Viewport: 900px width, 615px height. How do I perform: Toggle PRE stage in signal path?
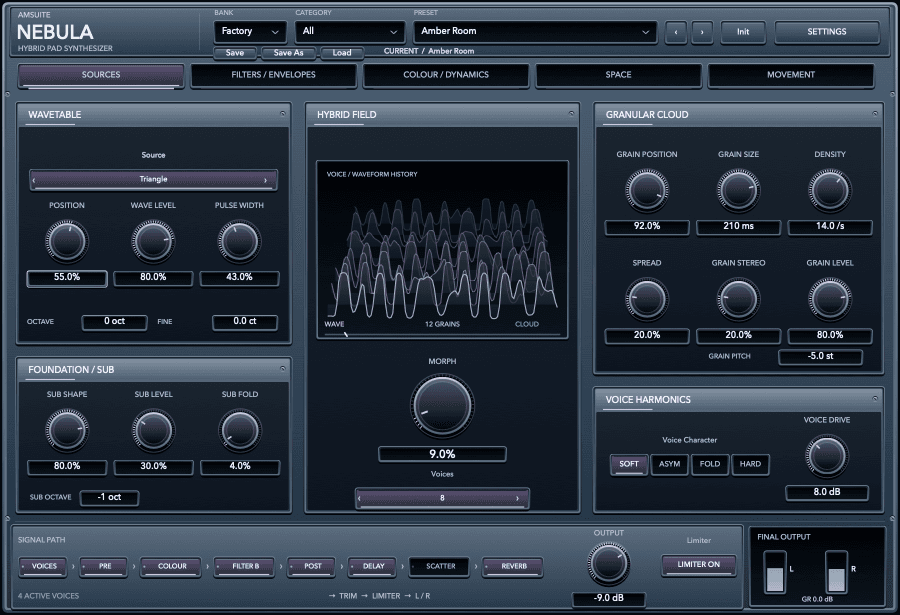click(103, 566)
